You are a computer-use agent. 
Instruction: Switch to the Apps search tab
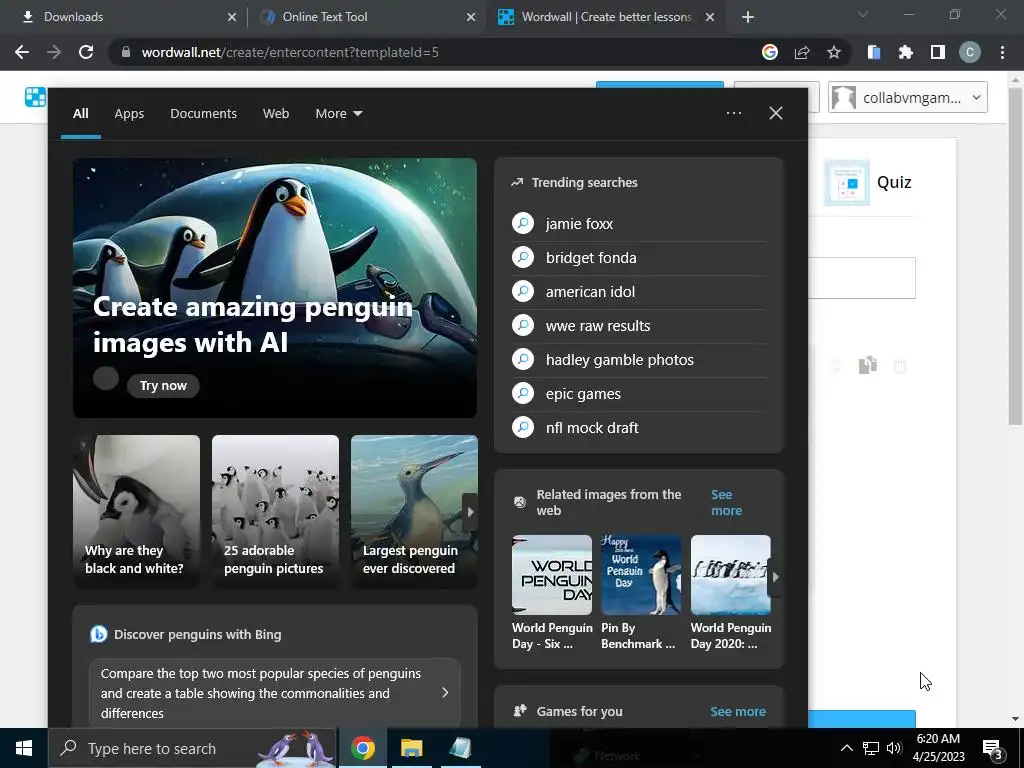click(129, 114)
